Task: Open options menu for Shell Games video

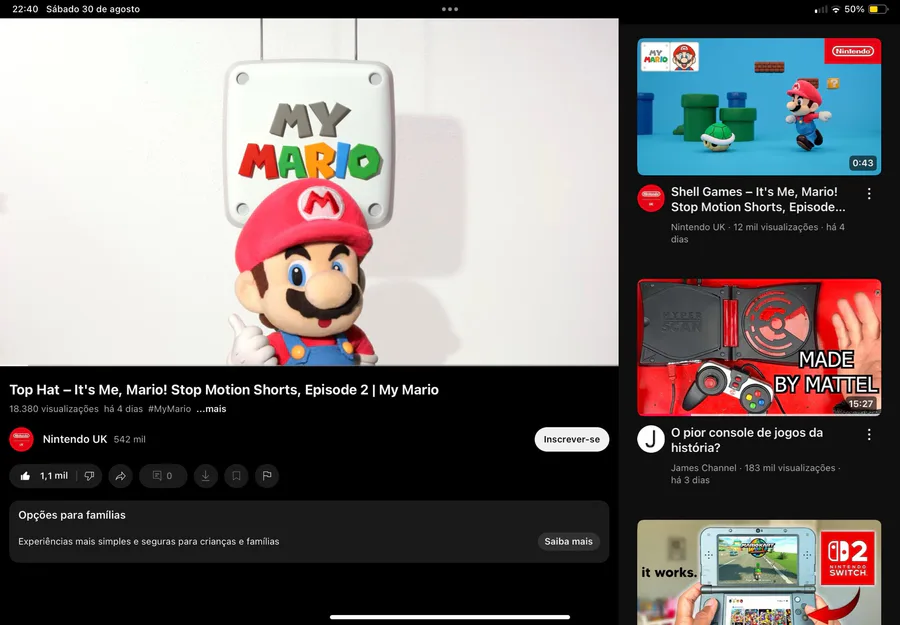Action: [x=869, y=193]
